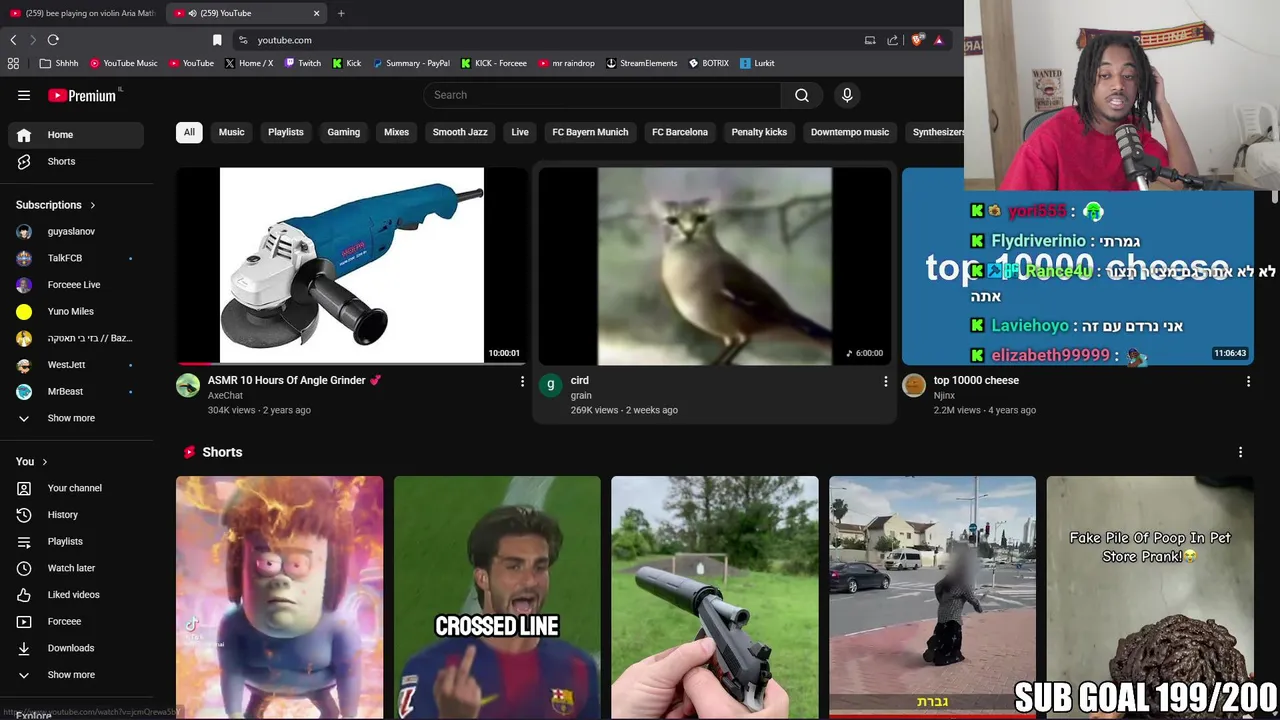Open Watch later in sidebar

[76, 568]
